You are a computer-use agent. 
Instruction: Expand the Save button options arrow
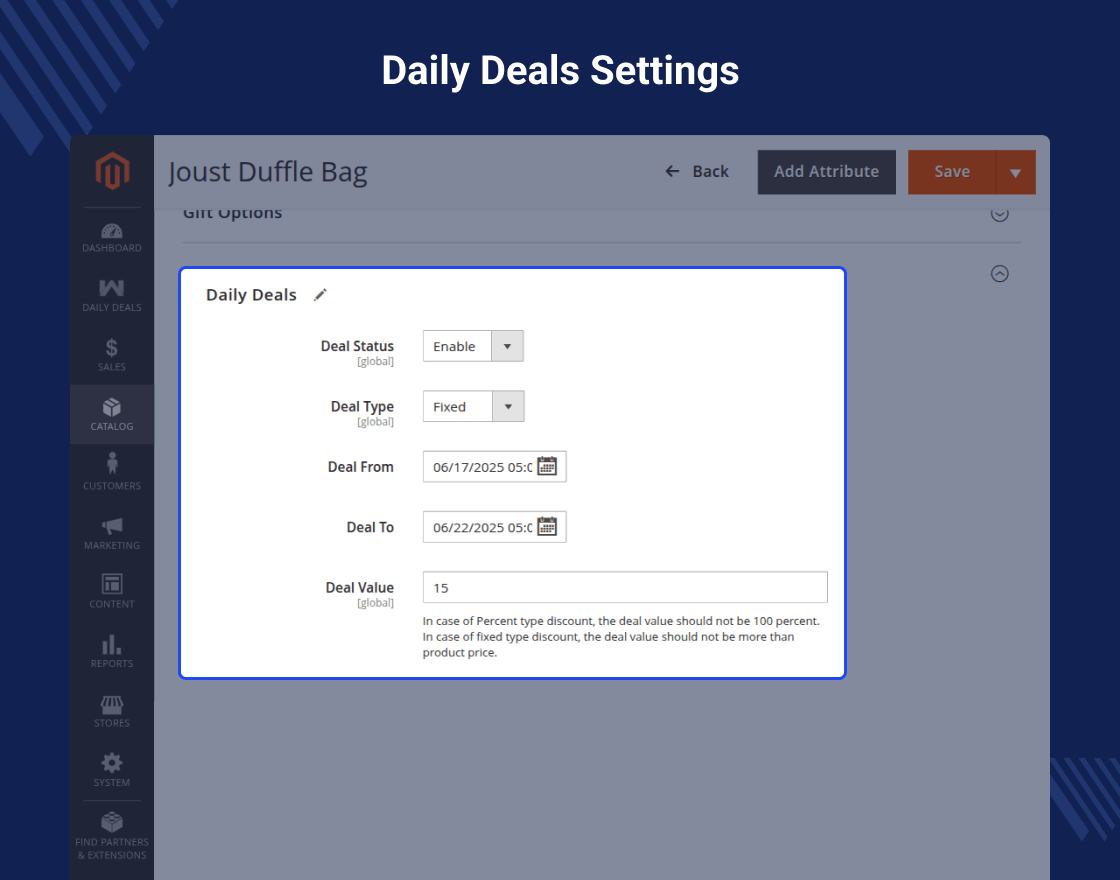pos(1016,172)
